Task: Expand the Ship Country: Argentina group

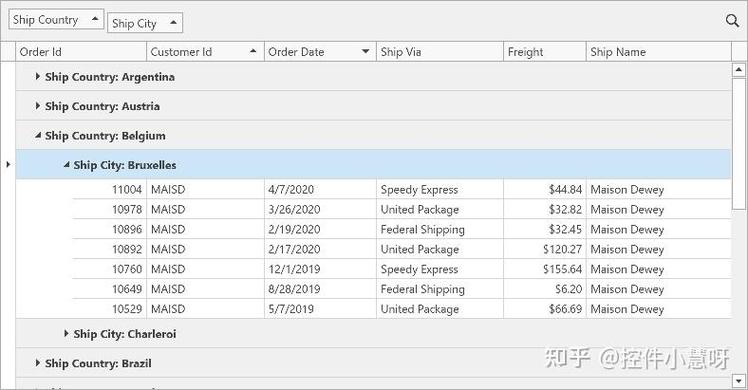Action: click(38, 76)
